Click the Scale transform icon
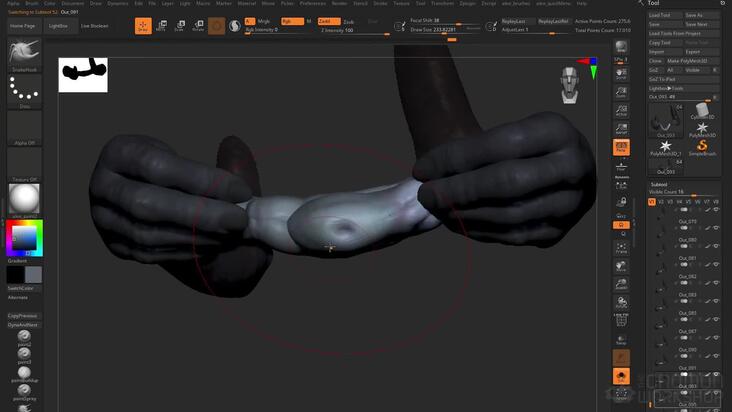 (180, 26)
